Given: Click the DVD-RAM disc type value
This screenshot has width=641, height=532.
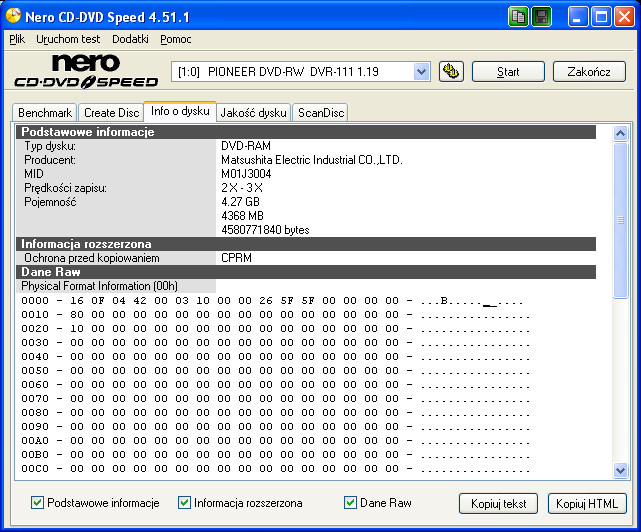Looking at the screenshot, I should [246, 146].
